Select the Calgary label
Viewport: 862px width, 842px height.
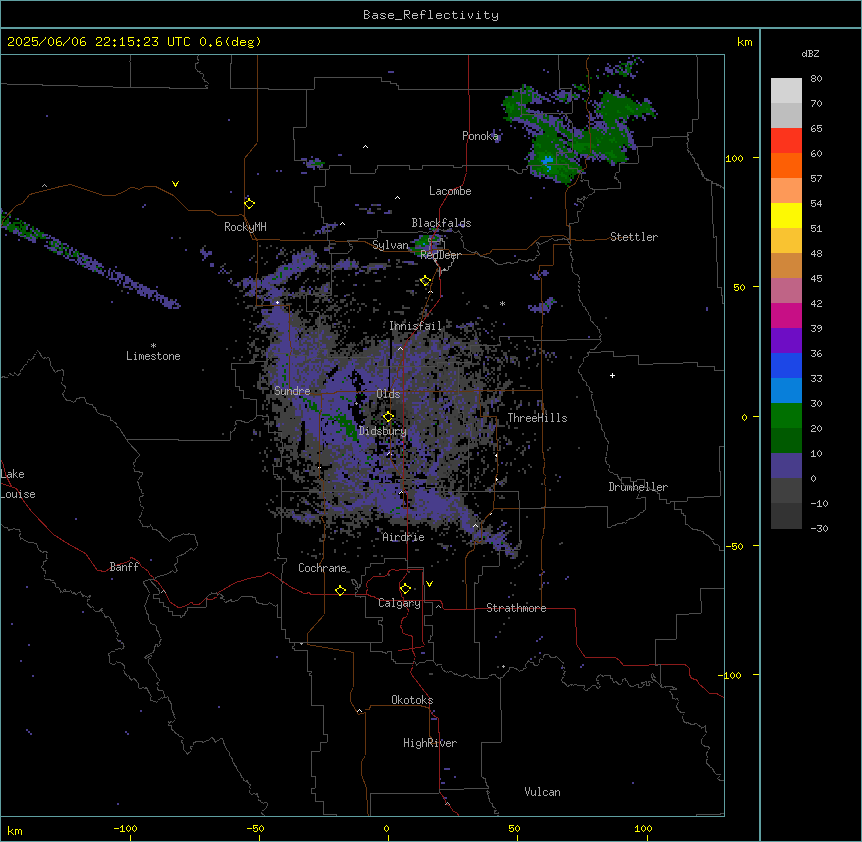click(x=400, y=603)
